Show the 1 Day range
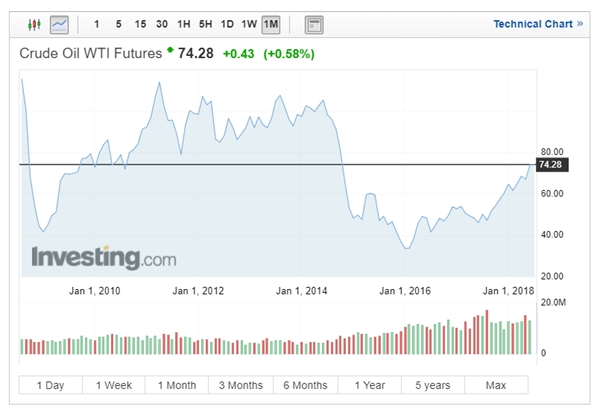 (x=50, y=385)
